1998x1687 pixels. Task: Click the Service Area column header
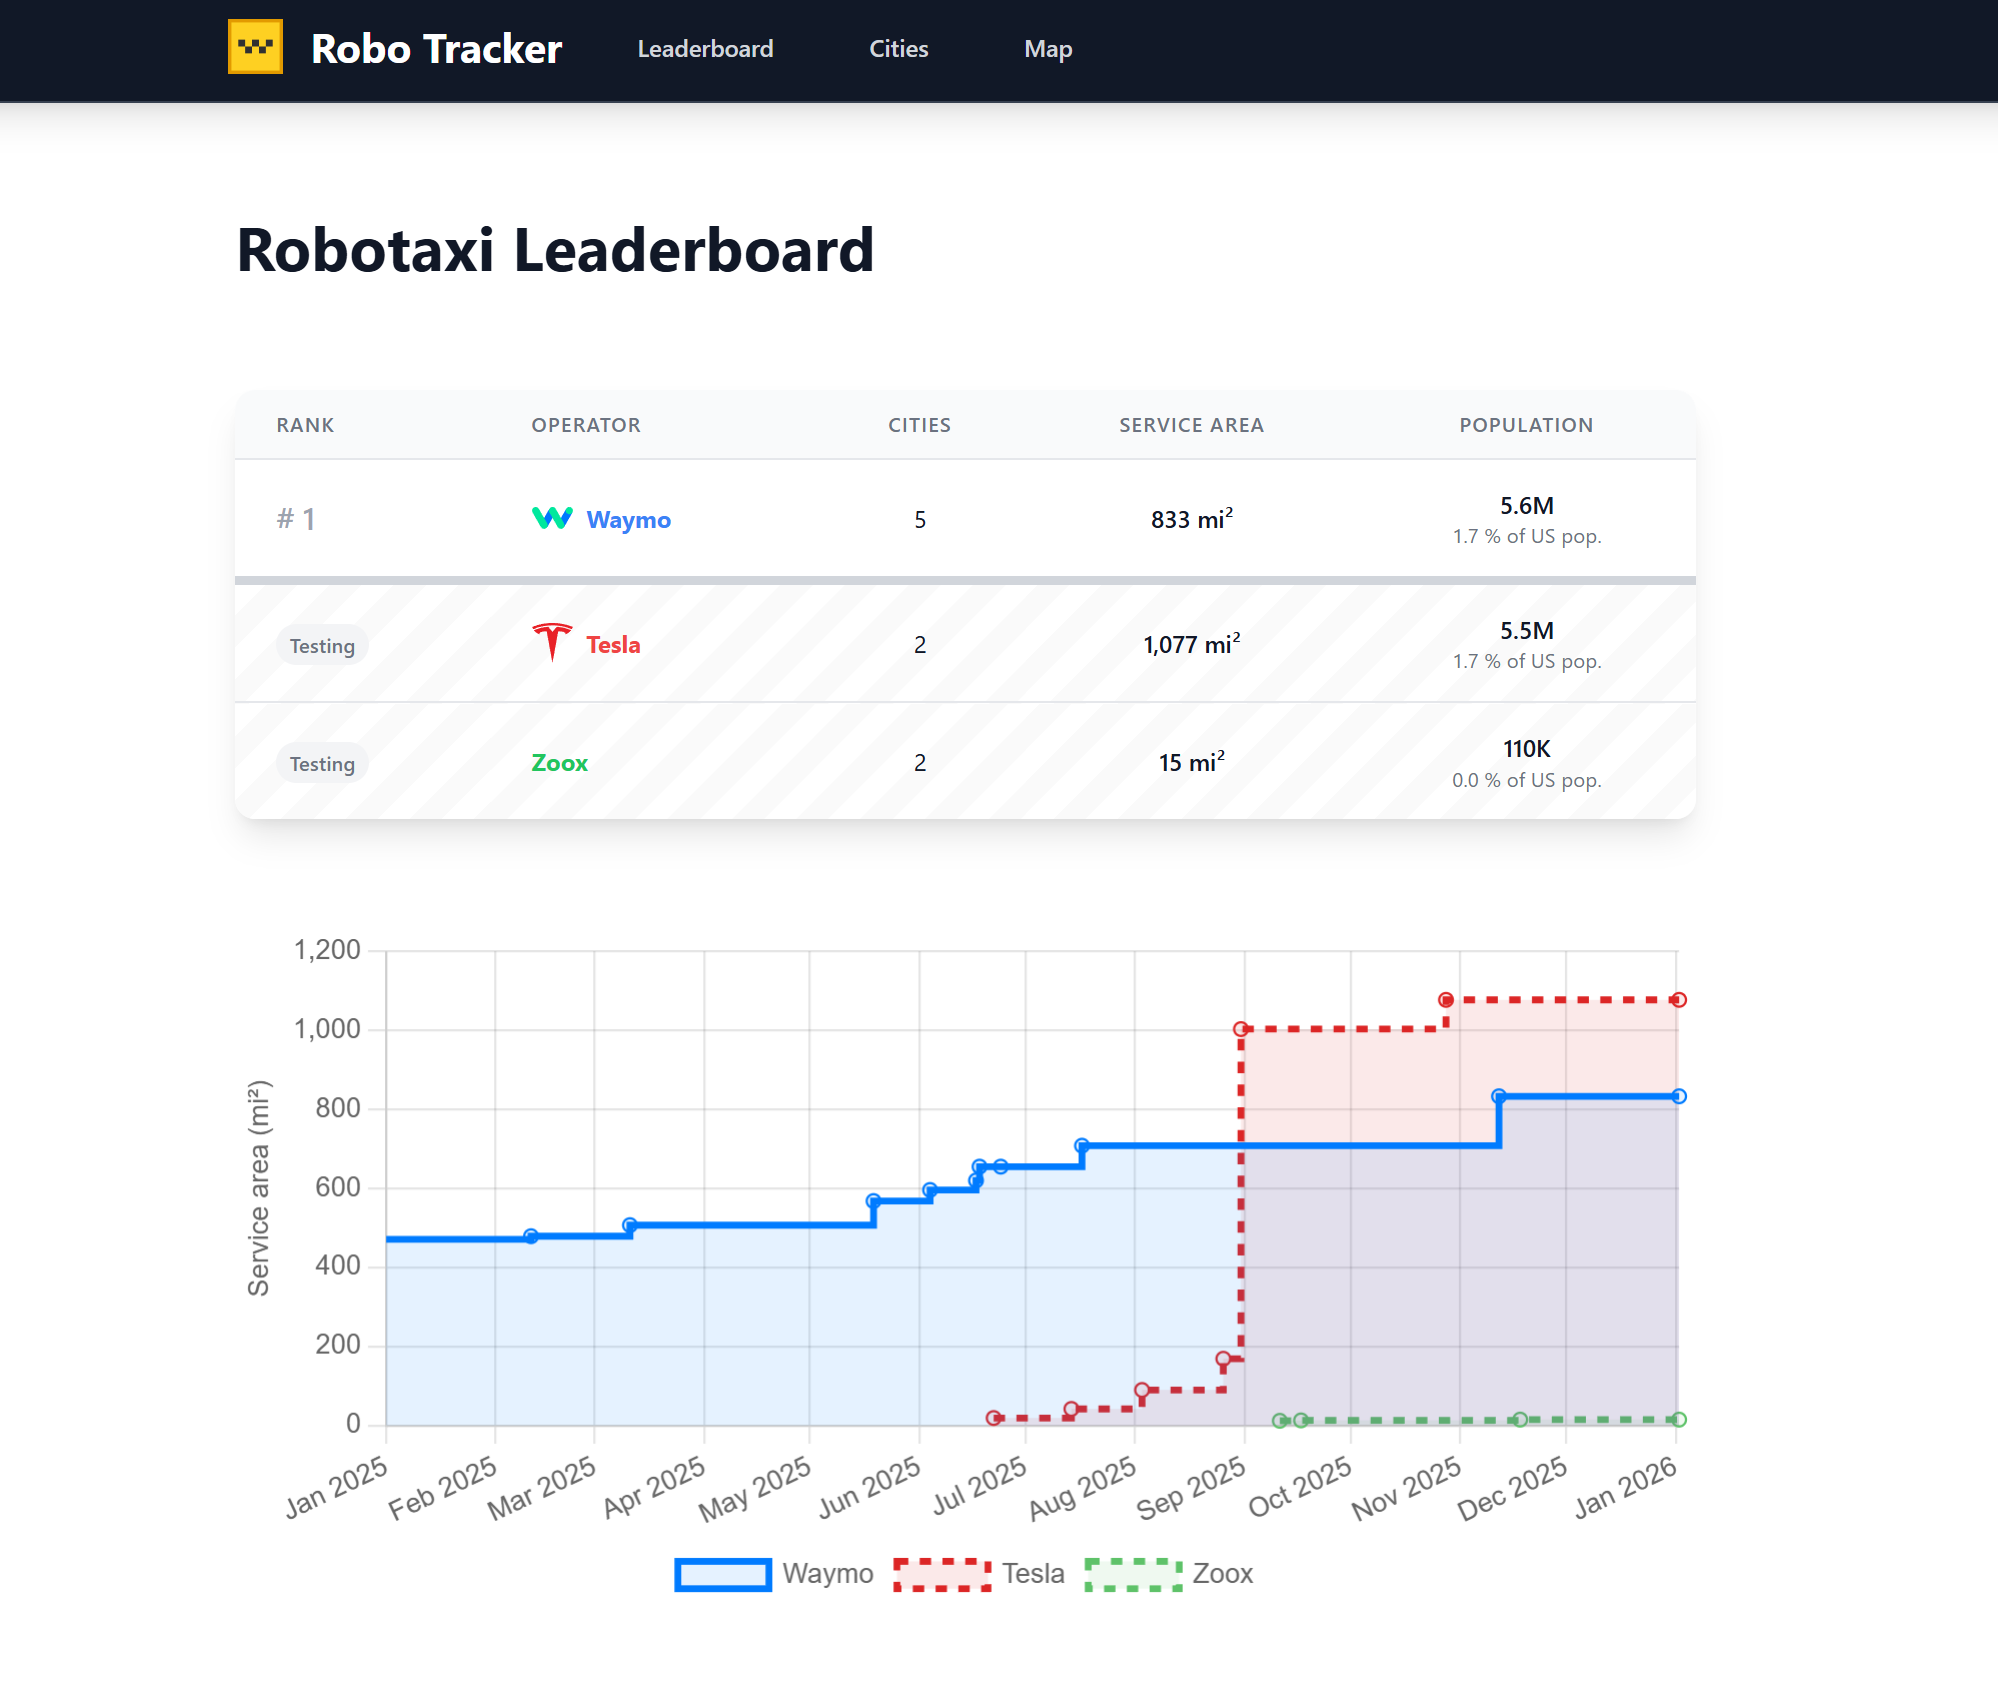[x=1191, y=425]
